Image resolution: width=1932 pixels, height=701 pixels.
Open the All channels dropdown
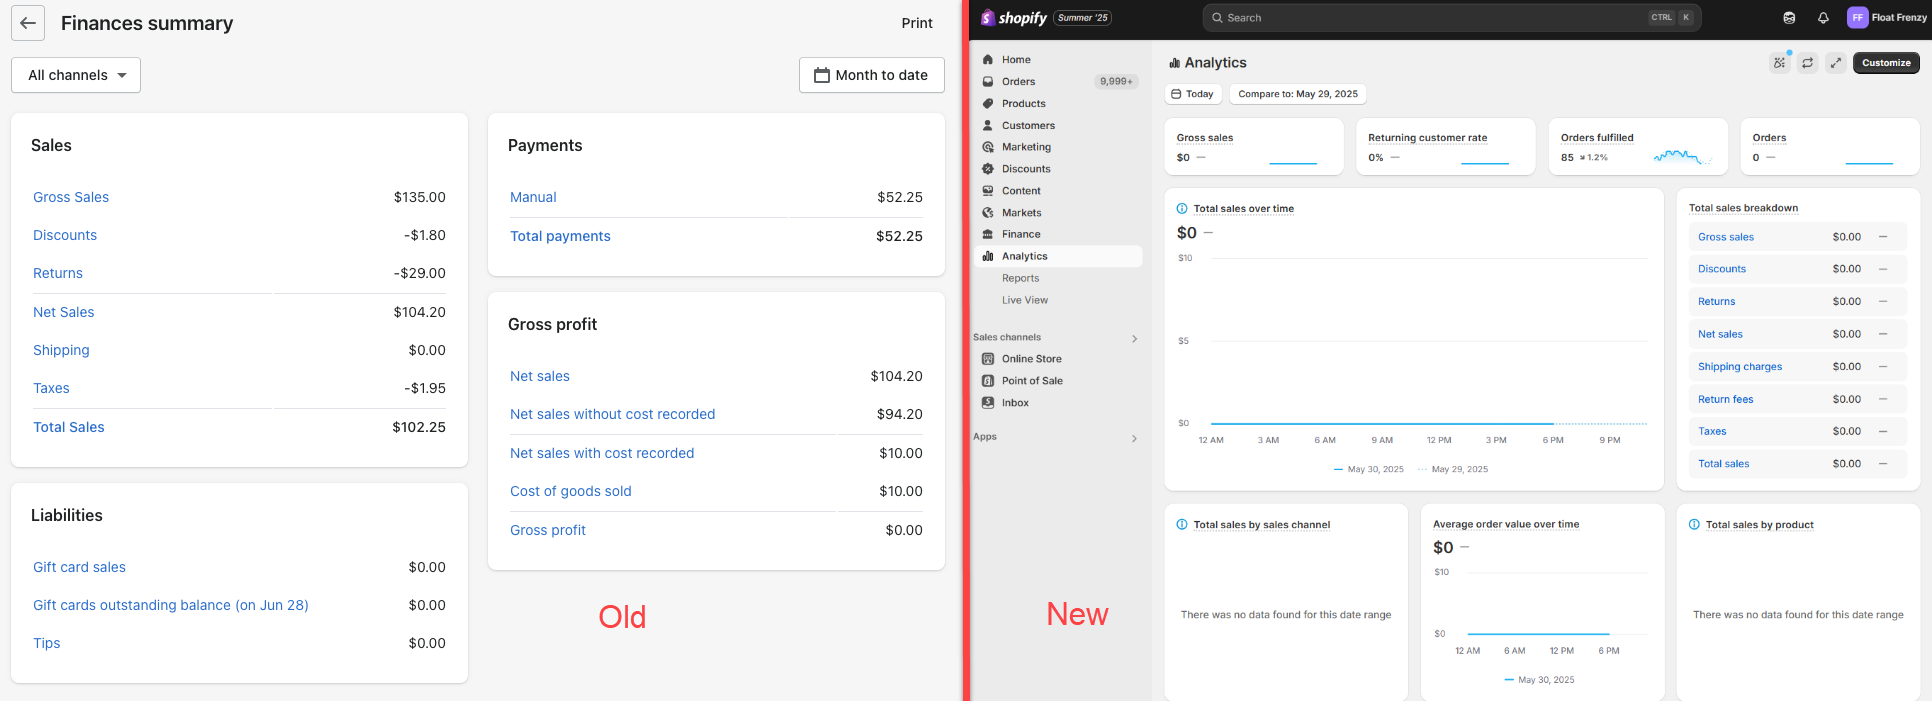point(76,75)
